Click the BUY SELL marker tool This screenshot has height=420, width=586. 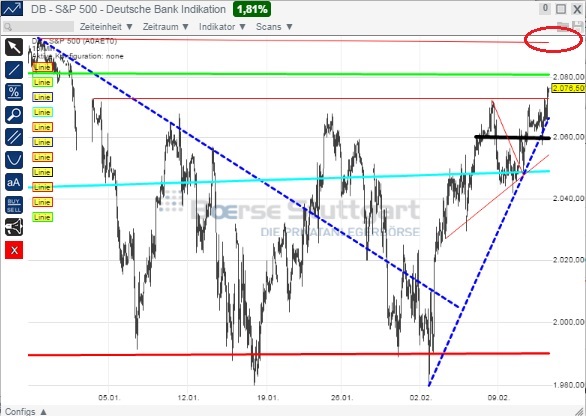point(14,205)
